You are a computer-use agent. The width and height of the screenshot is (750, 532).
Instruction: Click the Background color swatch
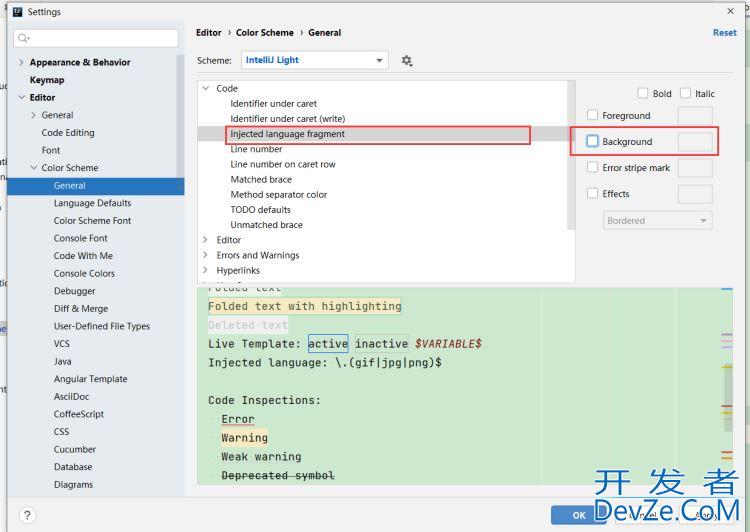695,142
